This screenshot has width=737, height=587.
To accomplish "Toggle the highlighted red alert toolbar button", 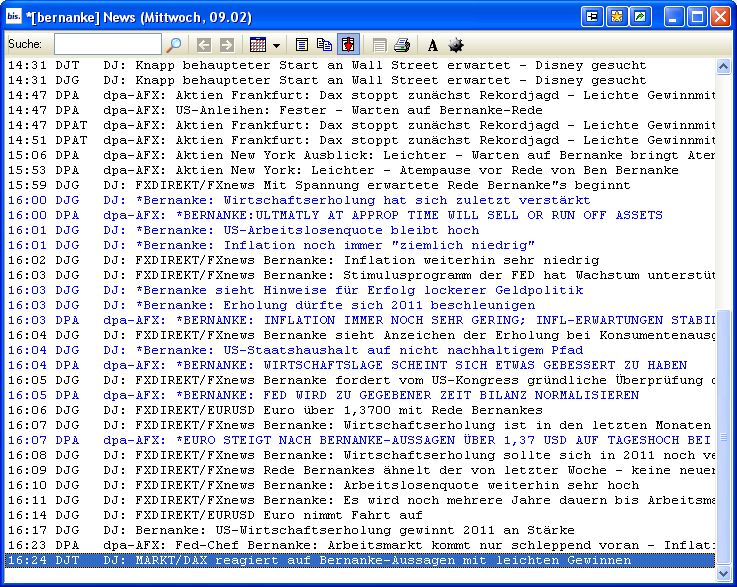I will [x=348, y=45].
